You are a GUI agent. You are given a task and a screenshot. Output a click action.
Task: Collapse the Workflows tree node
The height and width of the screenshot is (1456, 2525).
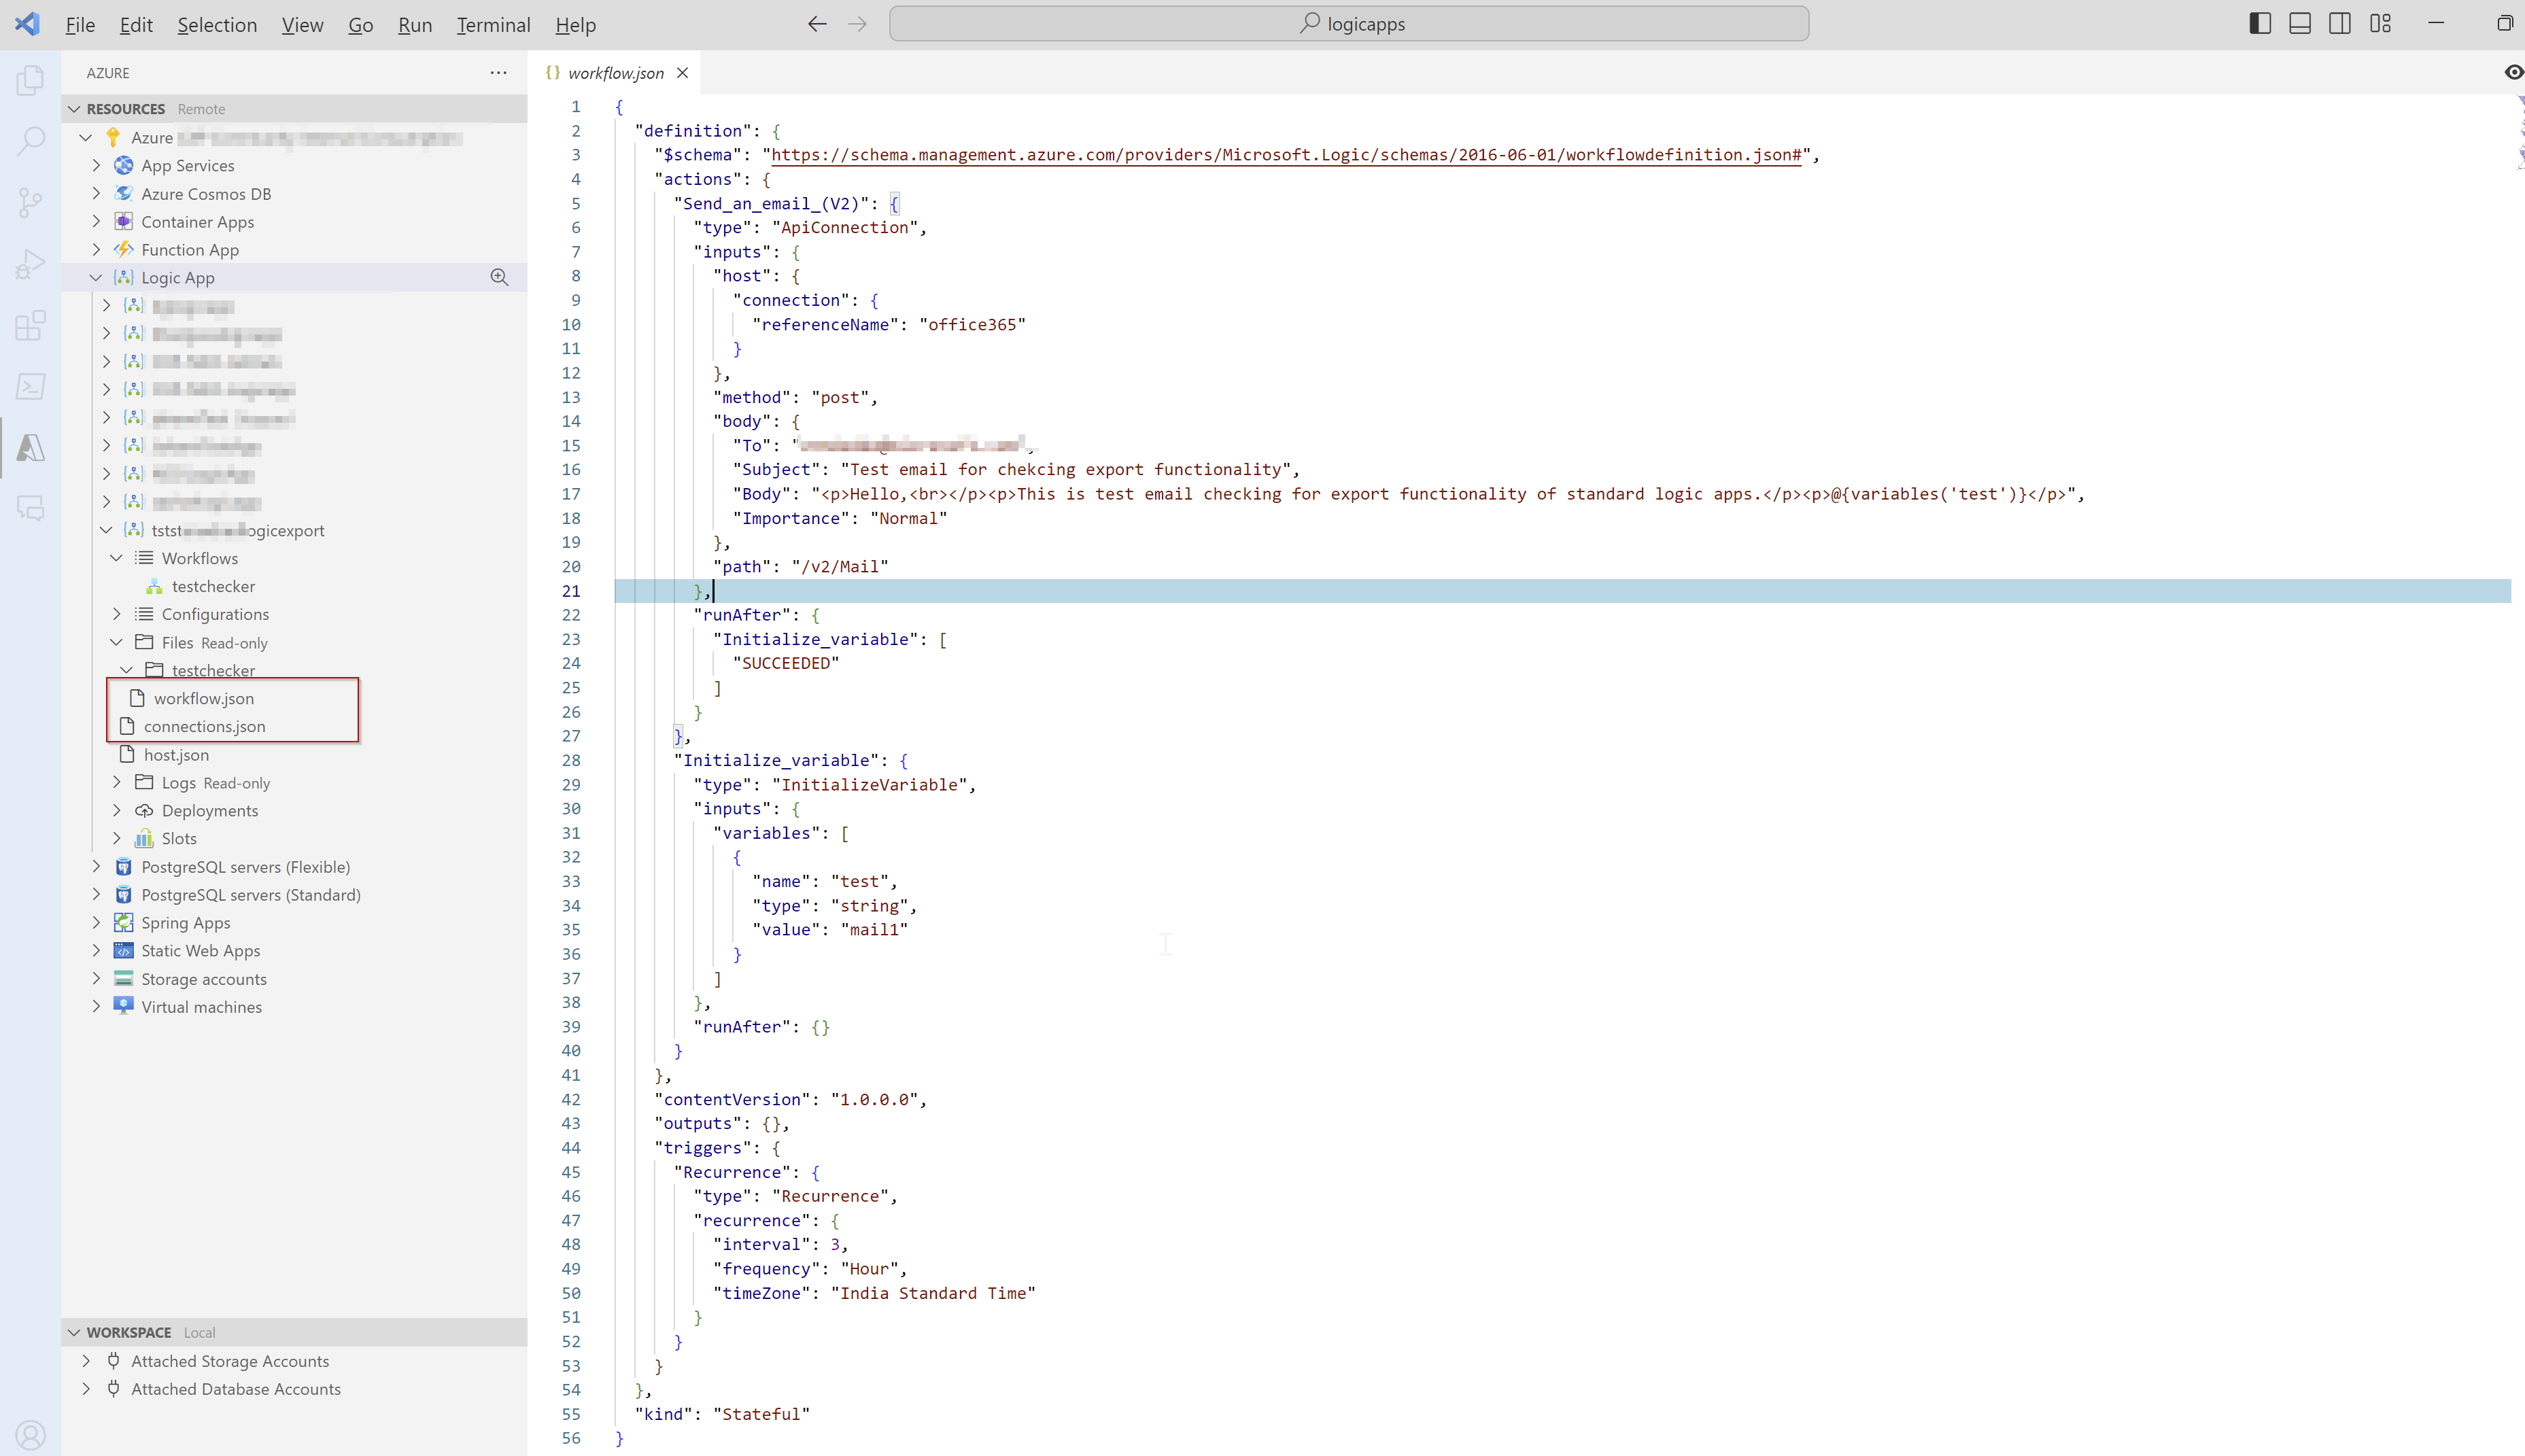[x=116, y=558]
